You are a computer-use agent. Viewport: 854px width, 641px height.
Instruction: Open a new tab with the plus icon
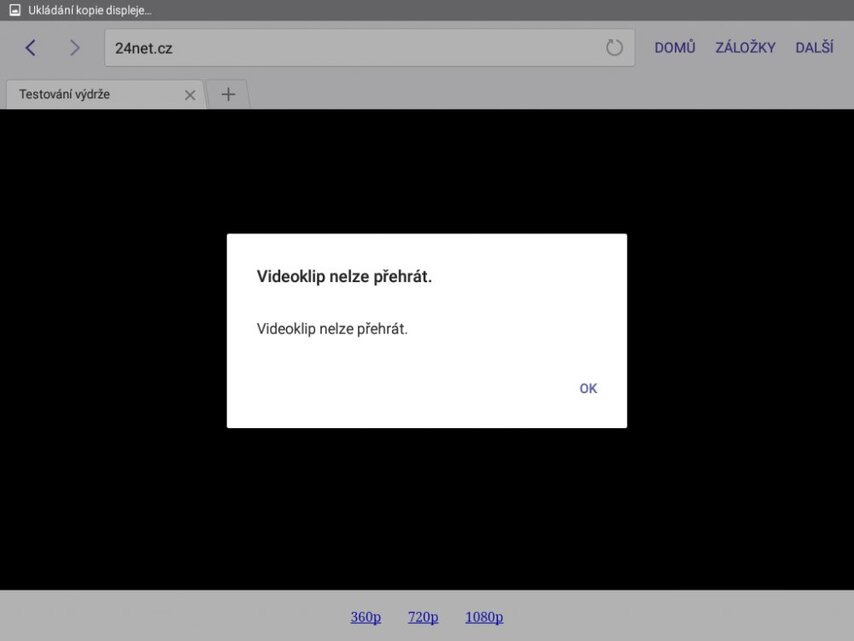coord(228,94)
